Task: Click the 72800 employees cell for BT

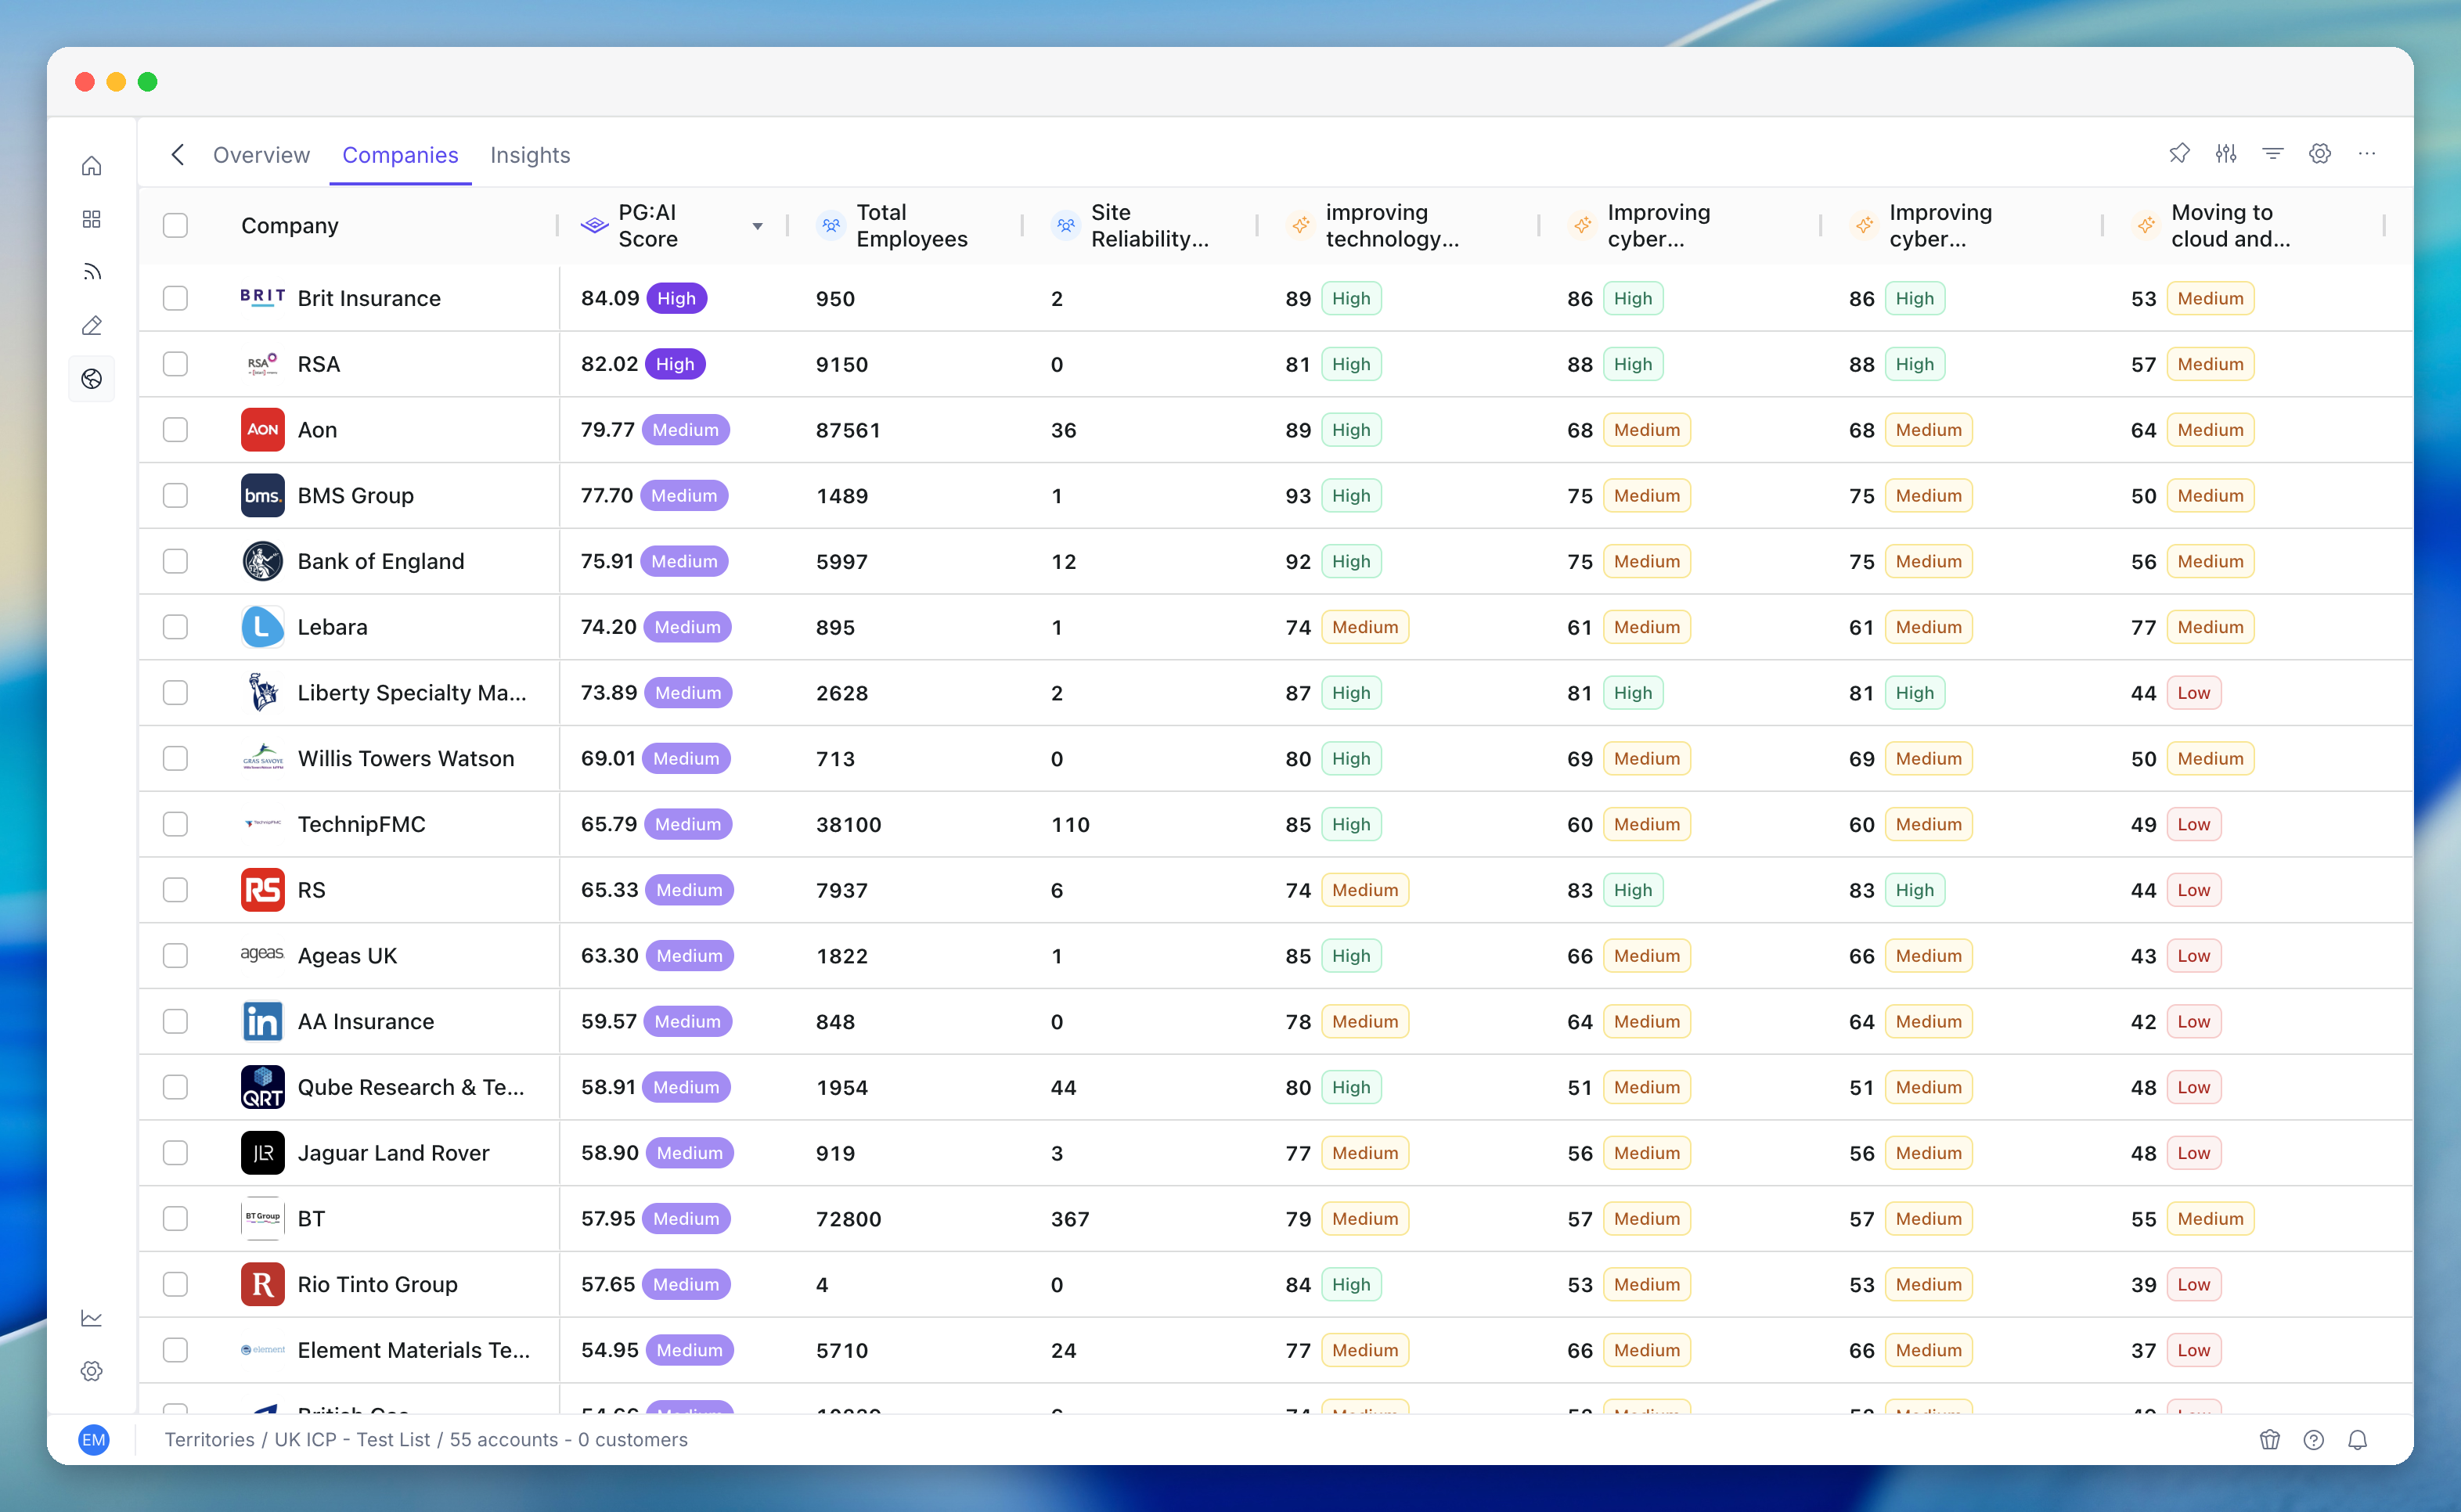Action: [x=848, y=1219]
